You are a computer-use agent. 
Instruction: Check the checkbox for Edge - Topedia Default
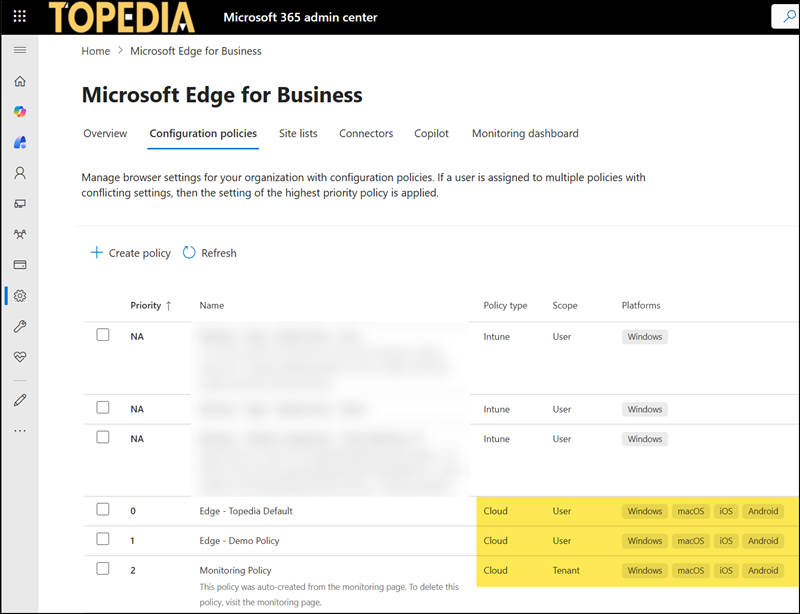pyautogui.click(x=102, y=509)
